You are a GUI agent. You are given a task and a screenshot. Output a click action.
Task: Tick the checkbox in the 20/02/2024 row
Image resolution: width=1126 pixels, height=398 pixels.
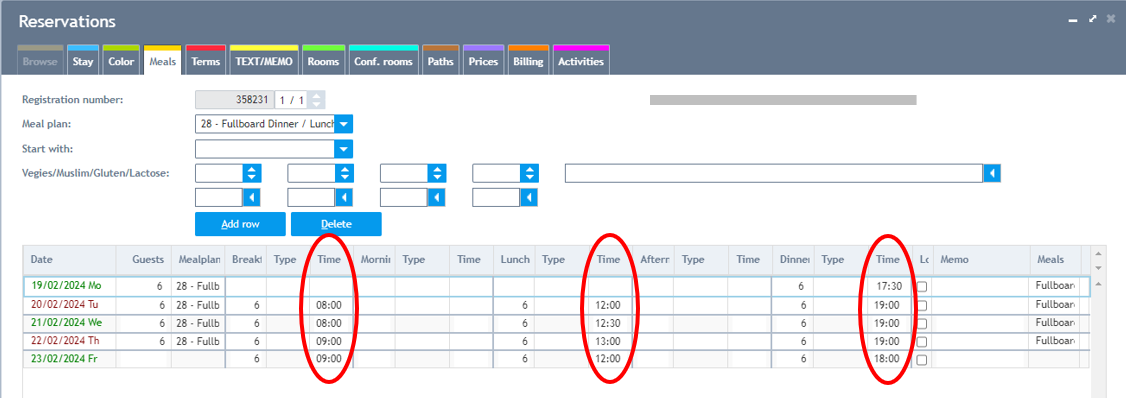click(921, 305)
